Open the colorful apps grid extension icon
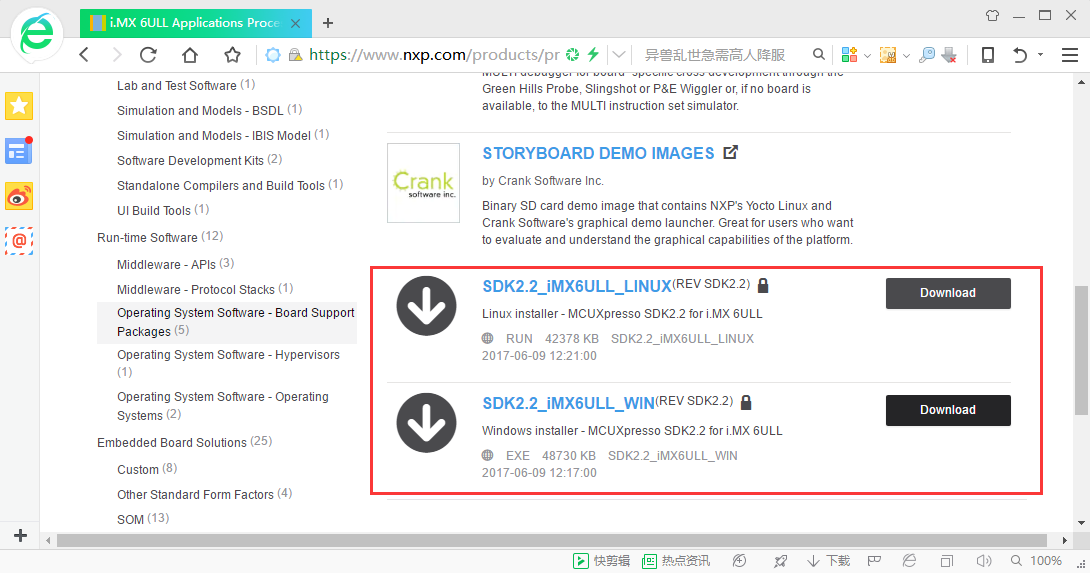 (x=849, y=54)
